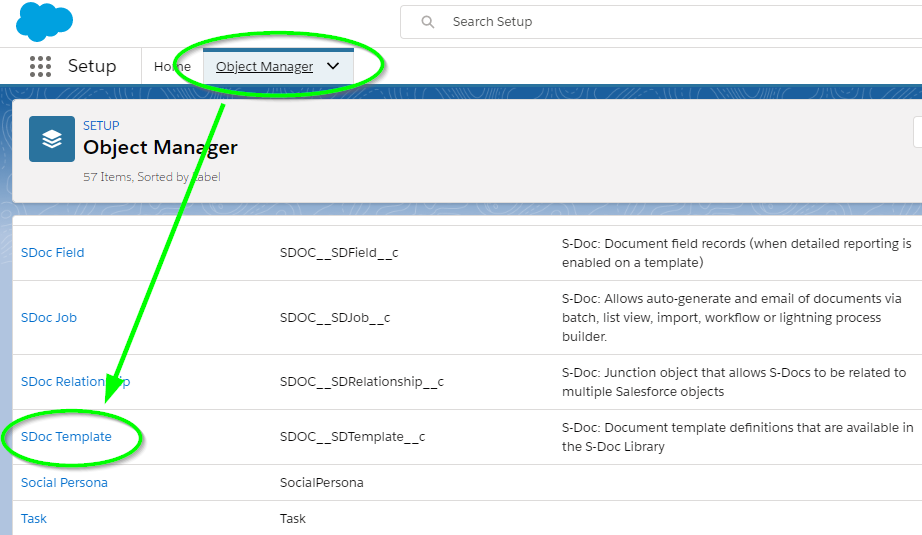The height and width of the screenshot is (535, 922).
Task: Click the Object Manager layers icon
Action: [52, 139]
